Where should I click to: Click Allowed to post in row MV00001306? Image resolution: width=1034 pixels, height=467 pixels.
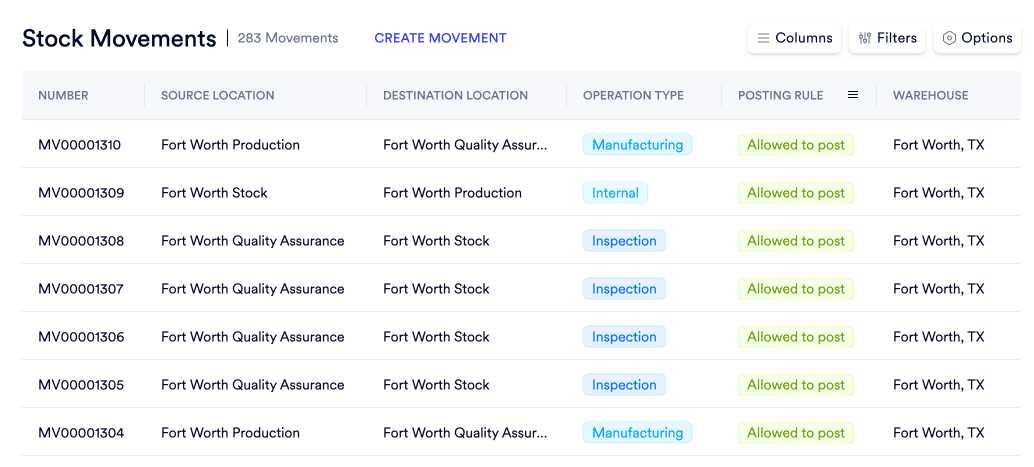coord(796,337)
